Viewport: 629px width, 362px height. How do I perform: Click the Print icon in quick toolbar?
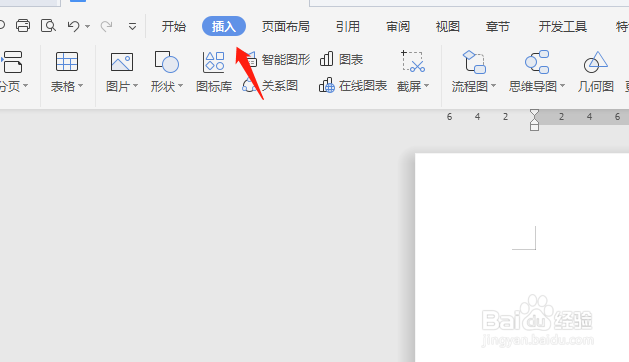23,26
